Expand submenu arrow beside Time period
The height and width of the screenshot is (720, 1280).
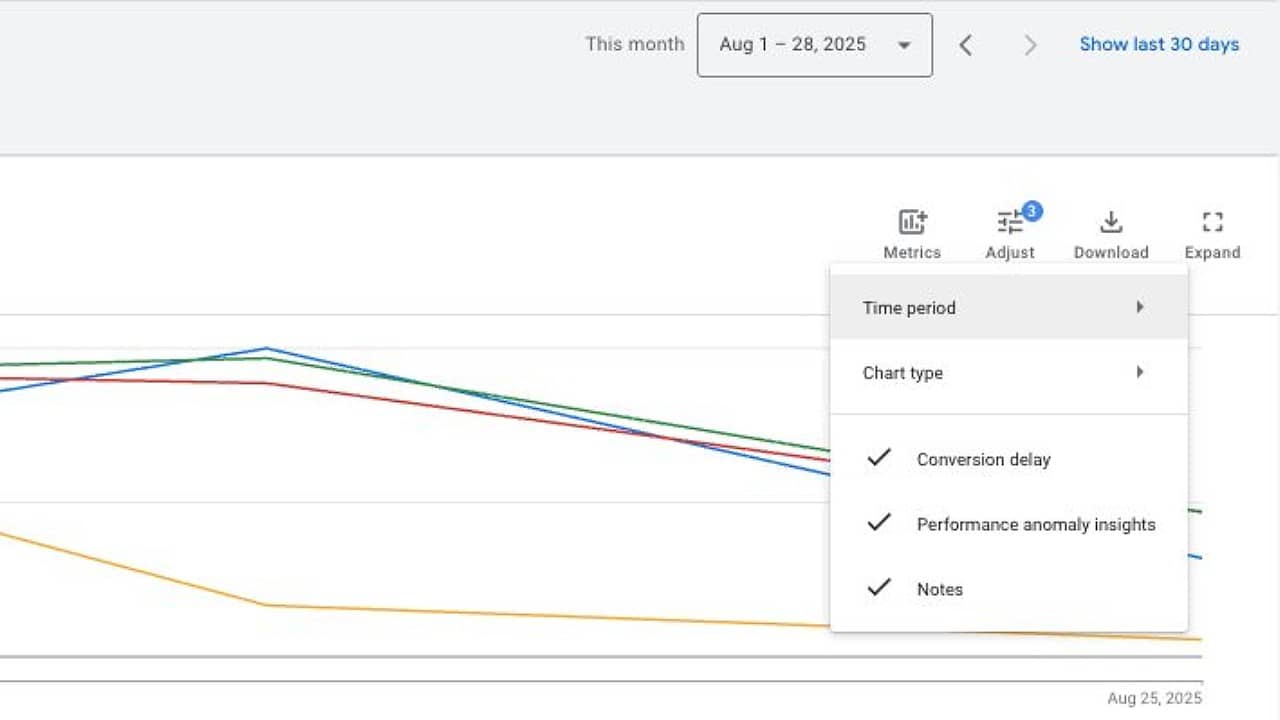[1139, 307]
